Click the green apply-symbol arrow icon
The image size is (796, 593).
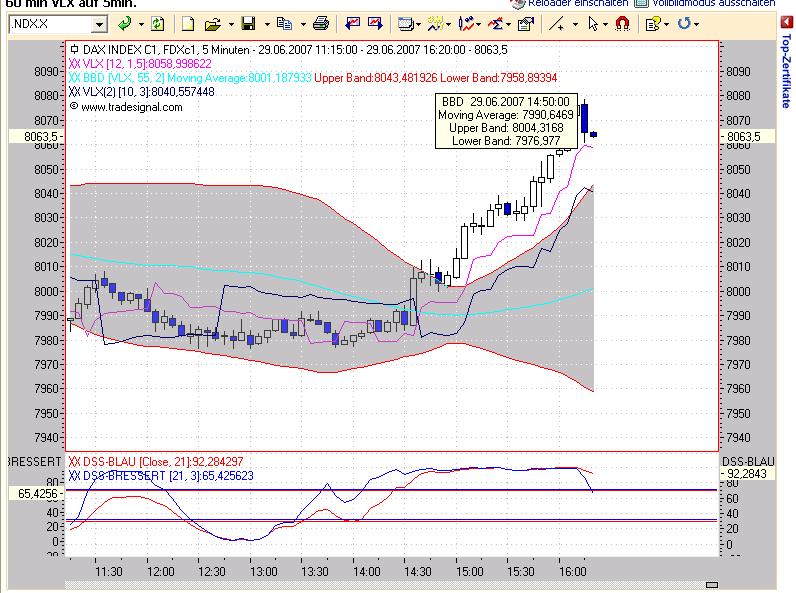click(x=124, y=23)
